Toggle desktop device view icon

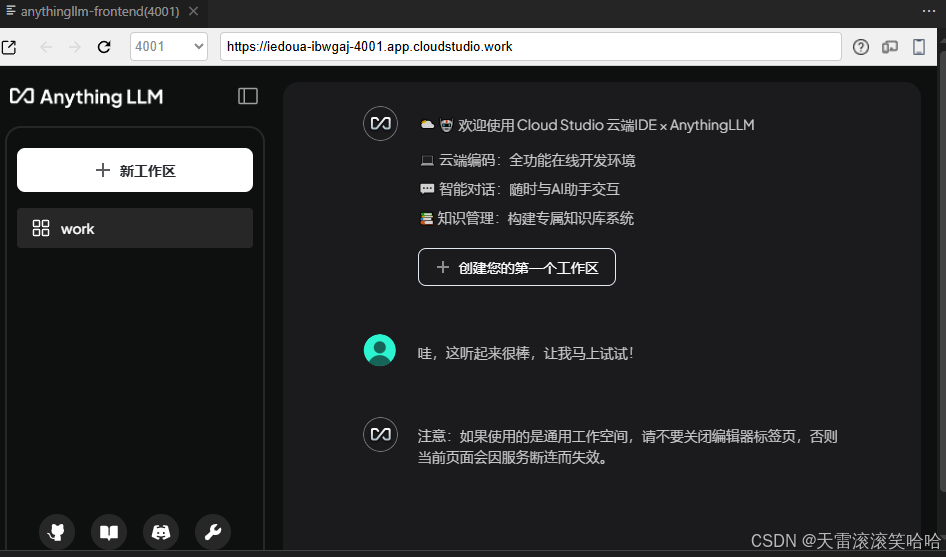[890, 47]
